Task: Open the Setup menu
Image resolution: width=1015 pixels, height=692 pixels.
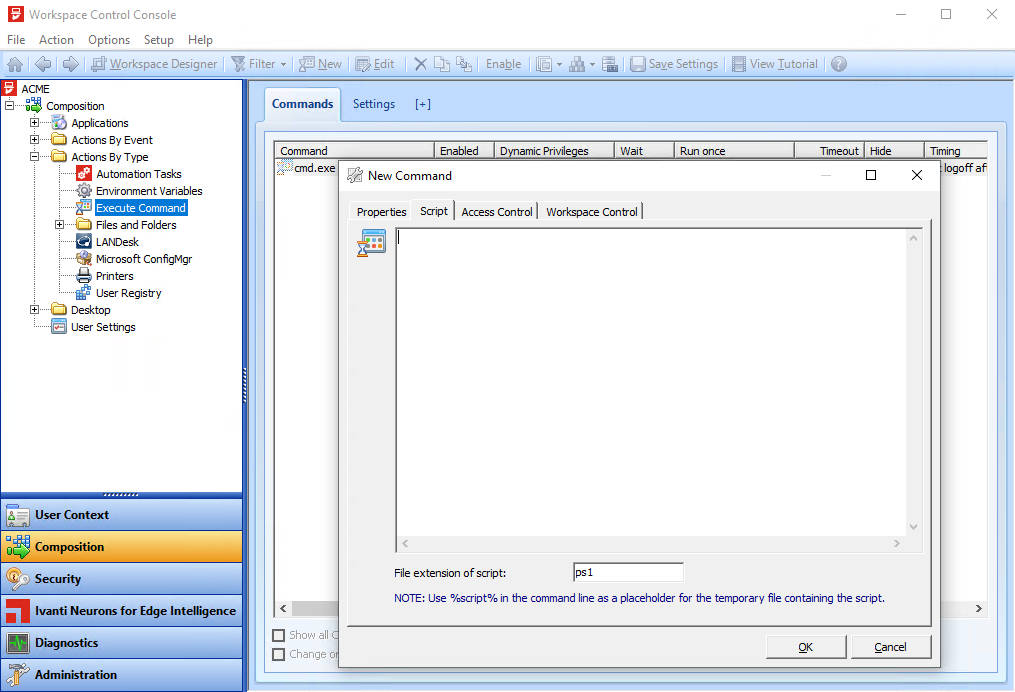Action: tap(159, 39)
